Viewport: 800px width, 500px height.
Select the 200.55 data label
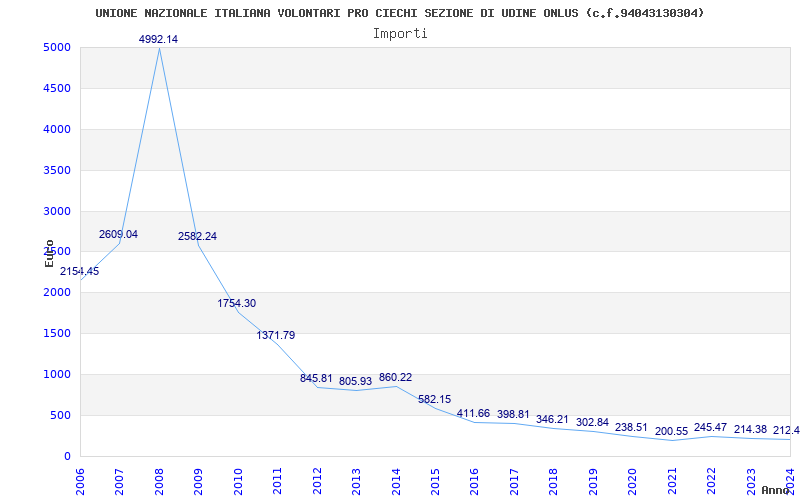[x=671, y=431]
